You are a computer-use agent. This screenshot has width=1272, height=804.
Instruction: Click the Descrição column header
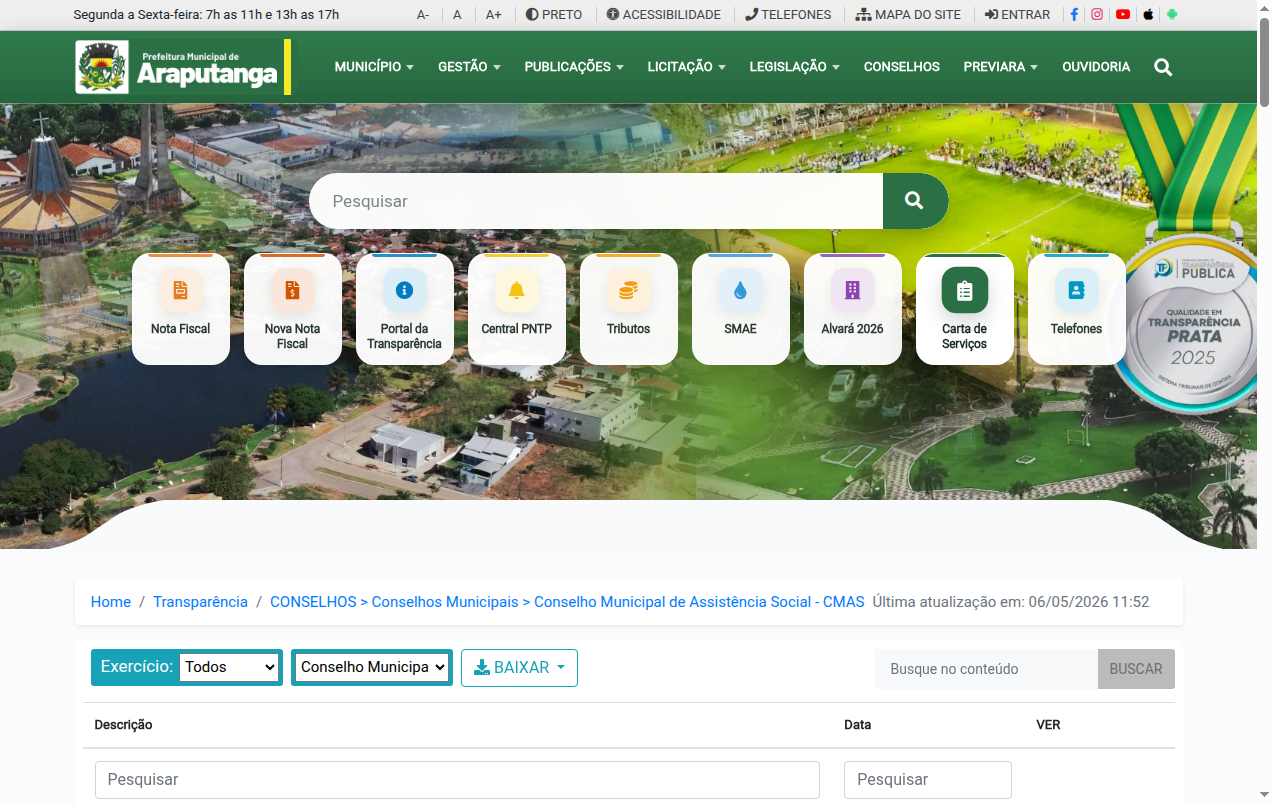coord(123,725)
